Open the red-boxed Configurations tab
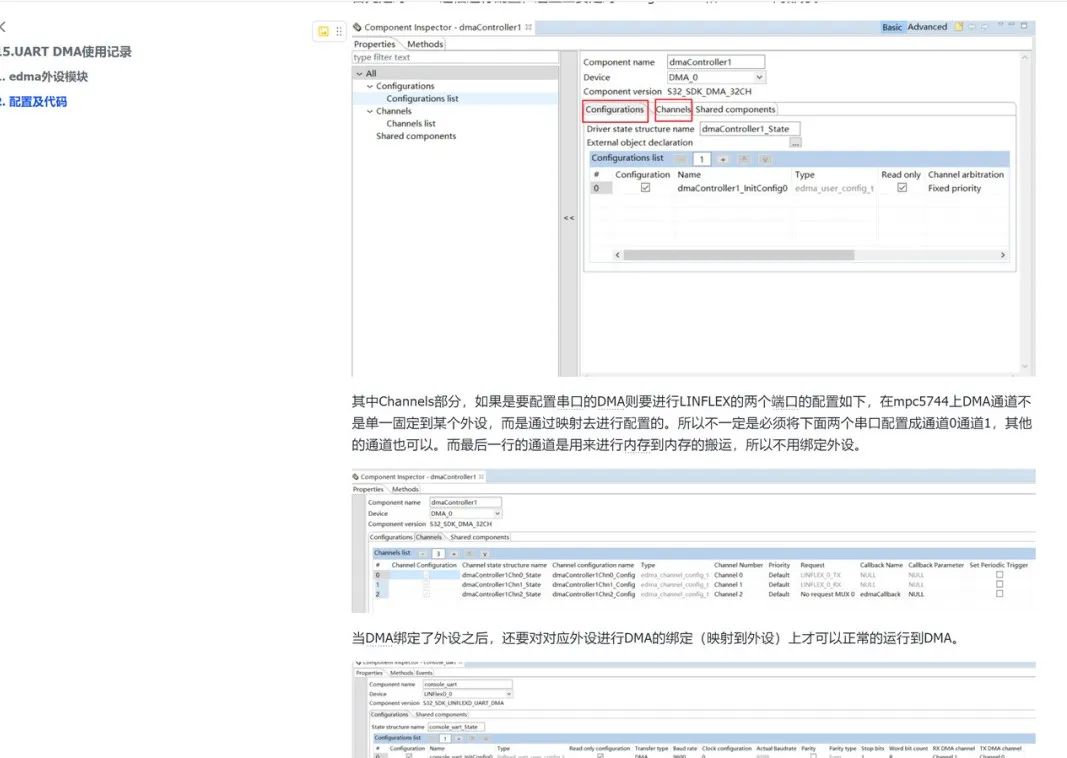 (x=614, y=110)
